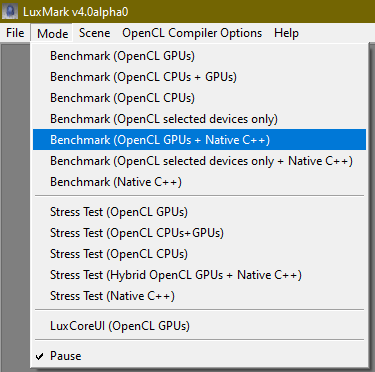Image resolution: width=375 pixels, height=372 pixels.
Task: Open OpenCL Compiler Options menu
Action: pyautogui.click(x=192, y=33)
